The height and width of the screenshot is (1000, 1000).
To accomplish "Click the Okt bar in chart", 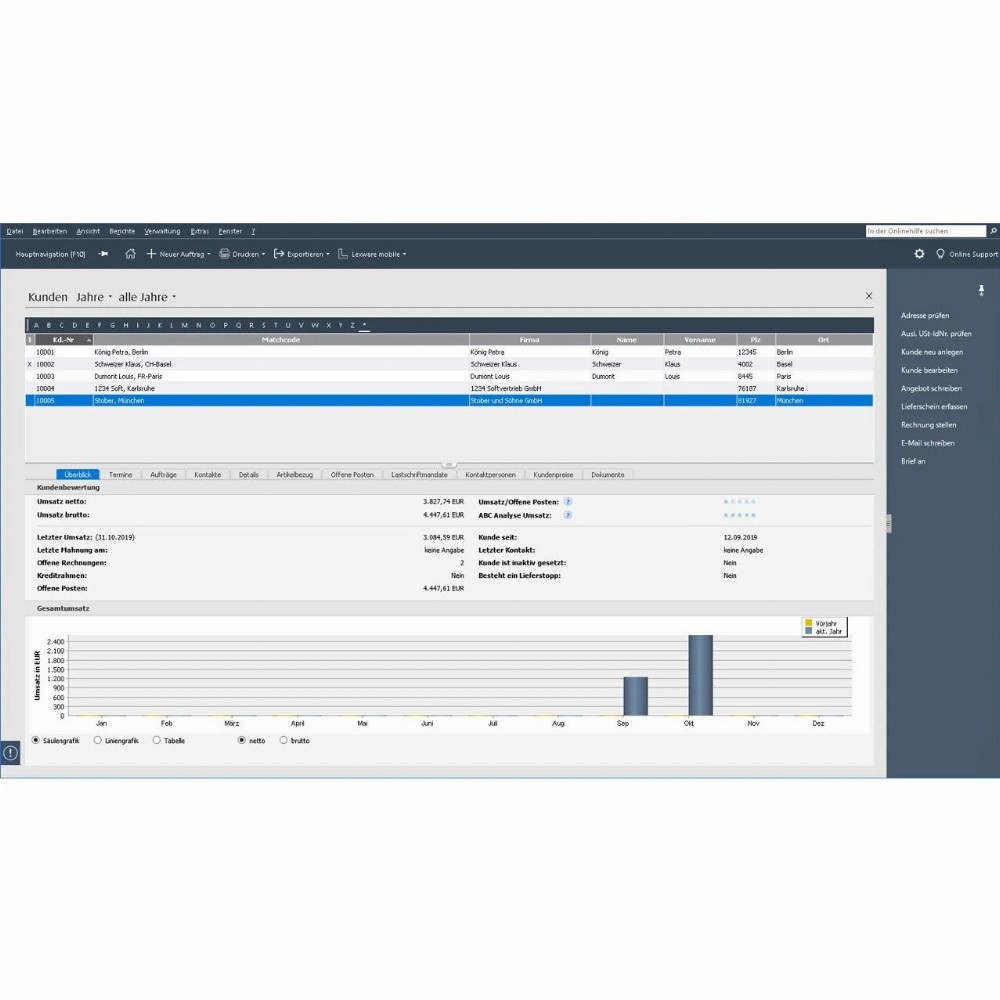I will pyautogui.click(x=700, y=675).
